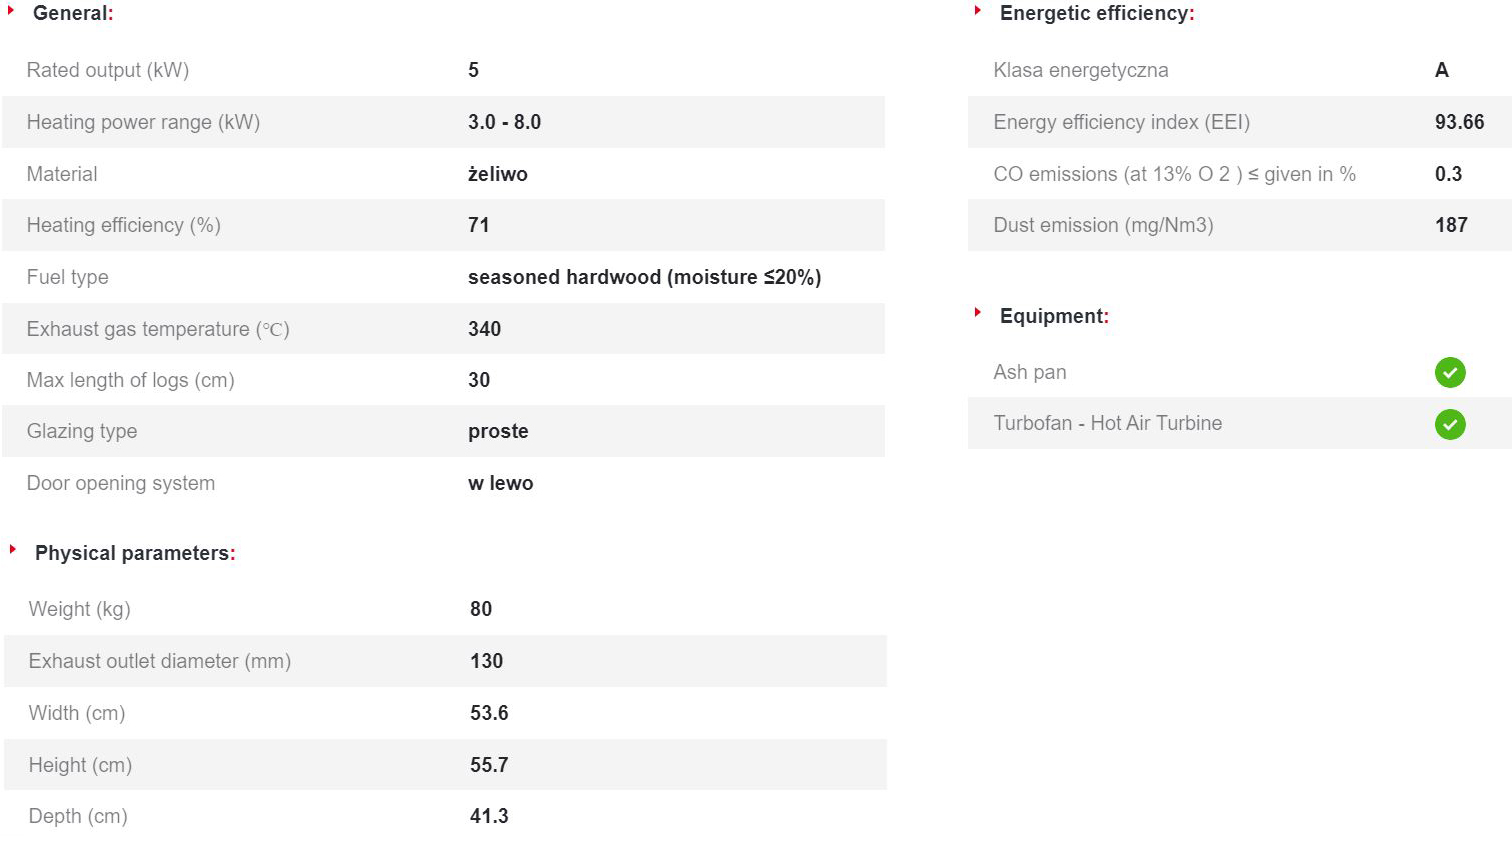Image resolution: width=1512 pixels, height=865 pixels.
Task: Click the Exhaust gas temperature row
Action: click(x=444, y=329)
